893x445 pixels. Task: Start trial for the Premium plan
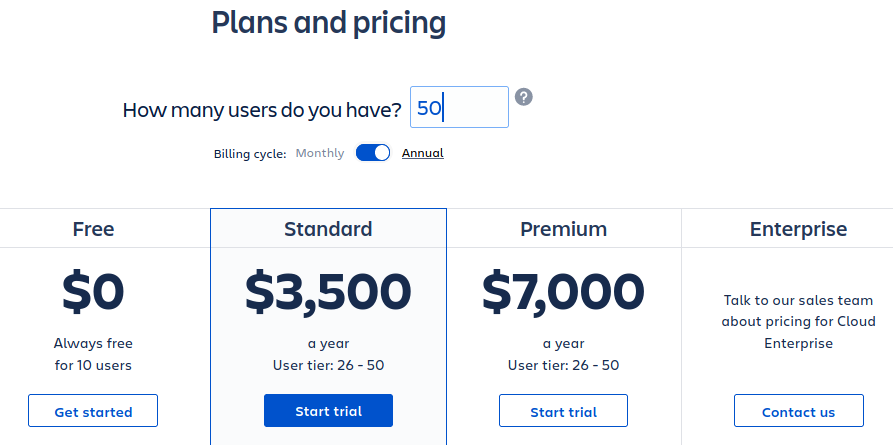(563, 411)
